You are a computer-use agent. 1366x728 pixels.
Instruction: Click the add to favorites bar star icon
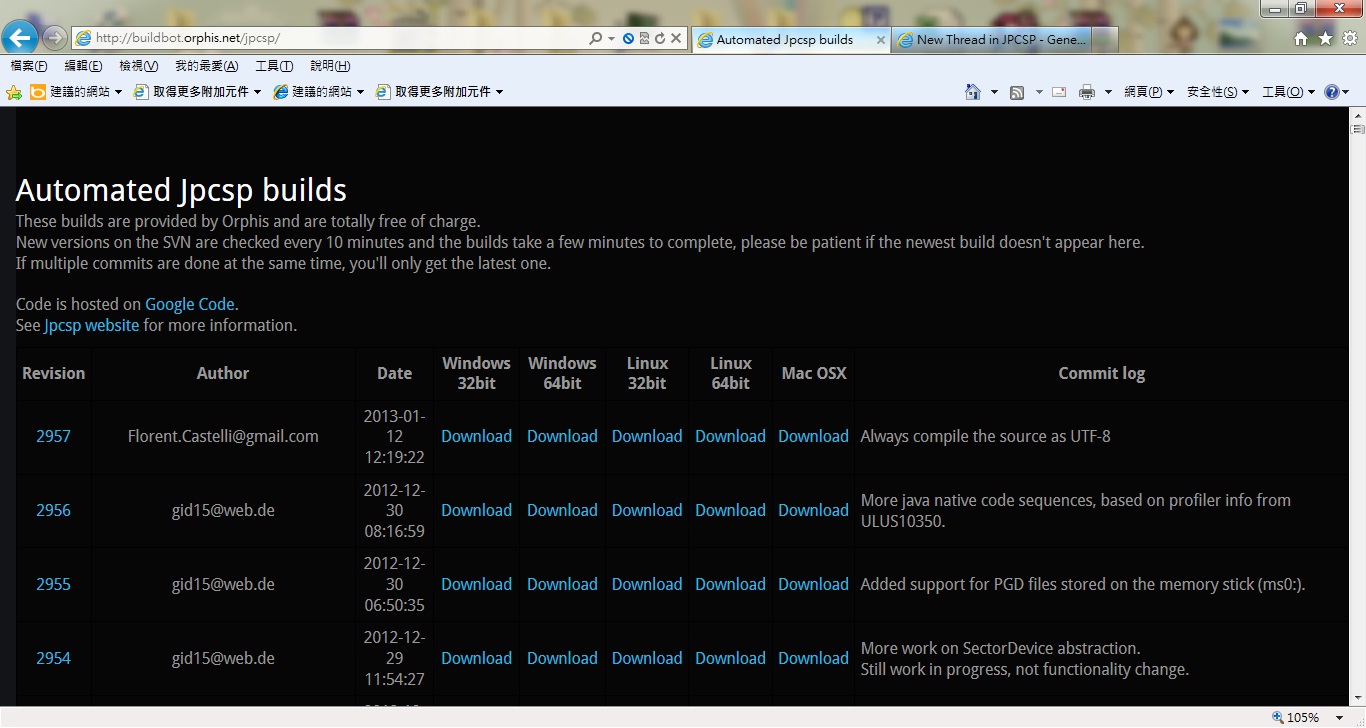(14, 92)
